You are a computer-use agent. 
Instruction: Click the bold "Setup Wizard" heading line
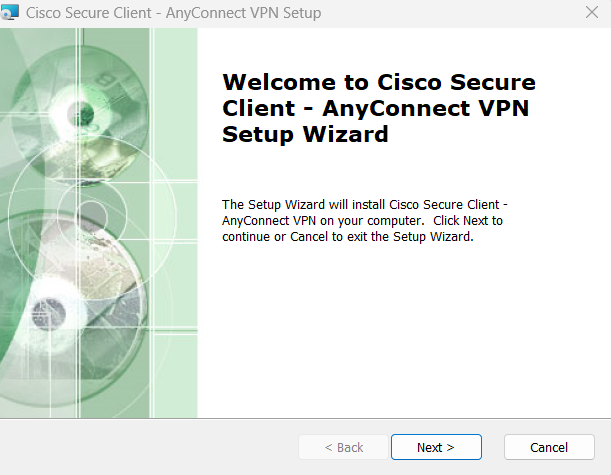[304, 134]
